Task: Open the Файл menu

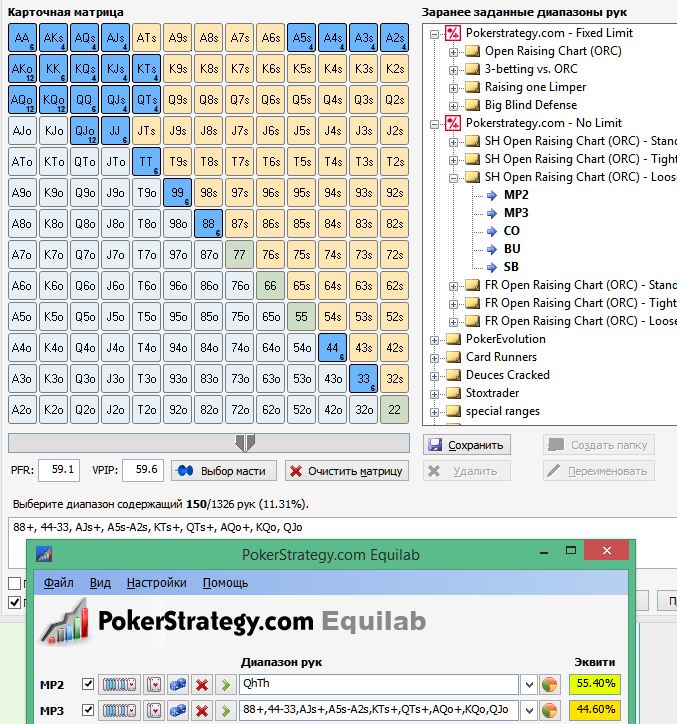Action: 58,583
